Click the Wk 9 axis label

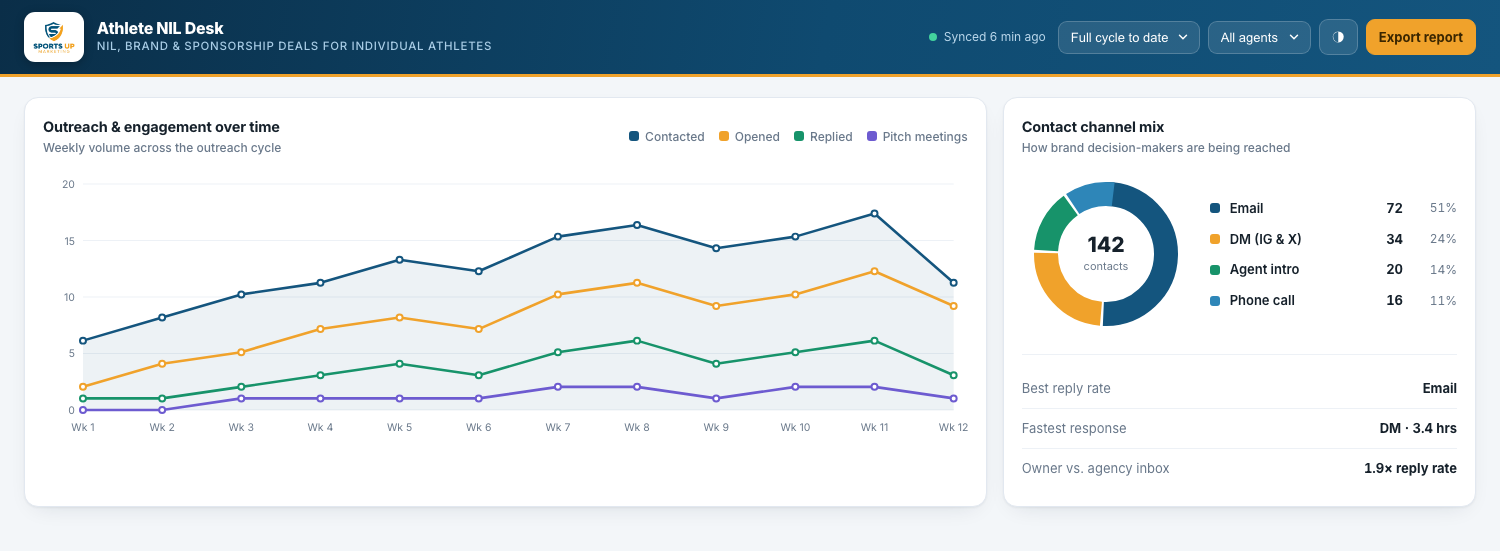[716, 427]
